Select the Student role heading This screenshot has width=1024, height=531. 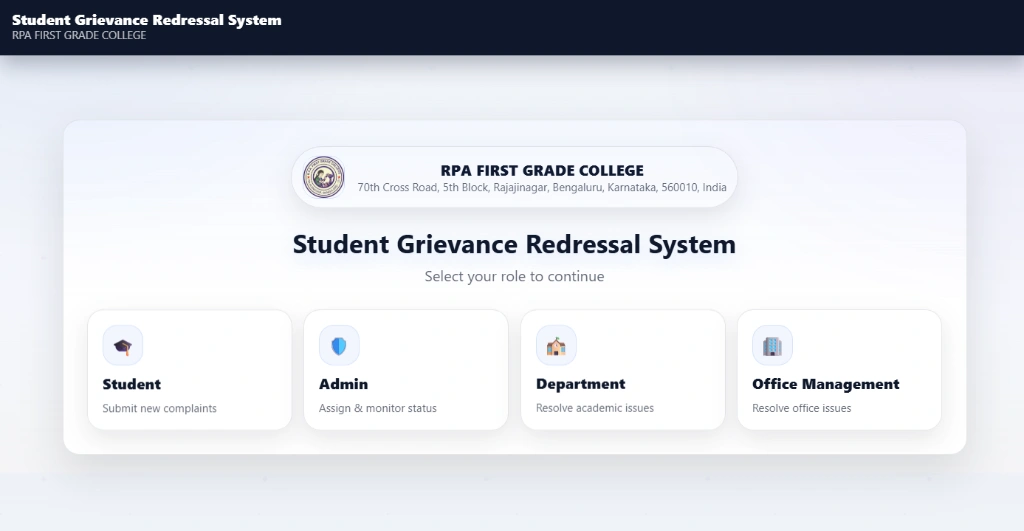pos(131,384)
